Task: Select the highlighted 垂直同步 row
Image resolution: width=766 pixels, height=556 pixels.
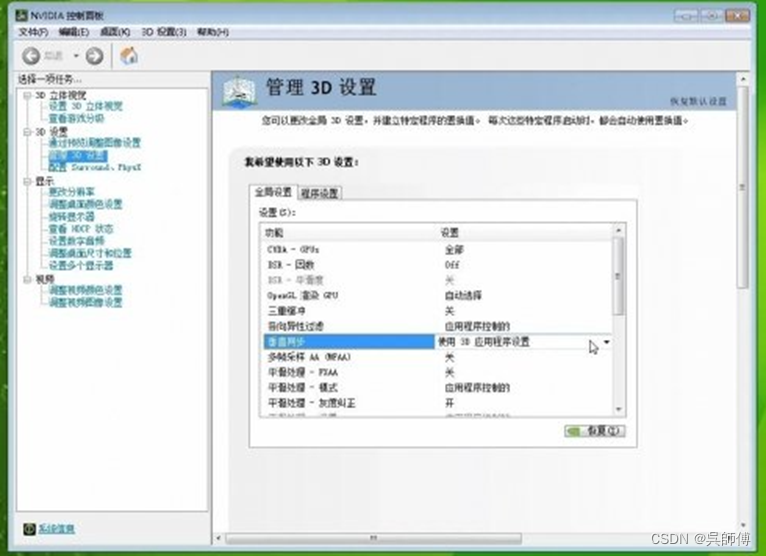Action: [x=437, y=342]
